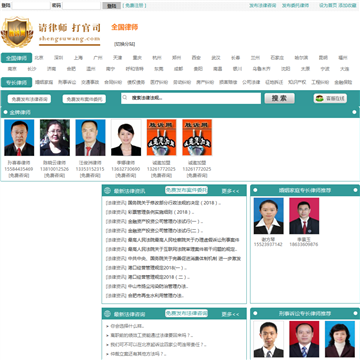The height and width of the screenshot is (360, 360).
Task: Click 更多<< in the 最新法律咨询 panel
Action: 230,314
